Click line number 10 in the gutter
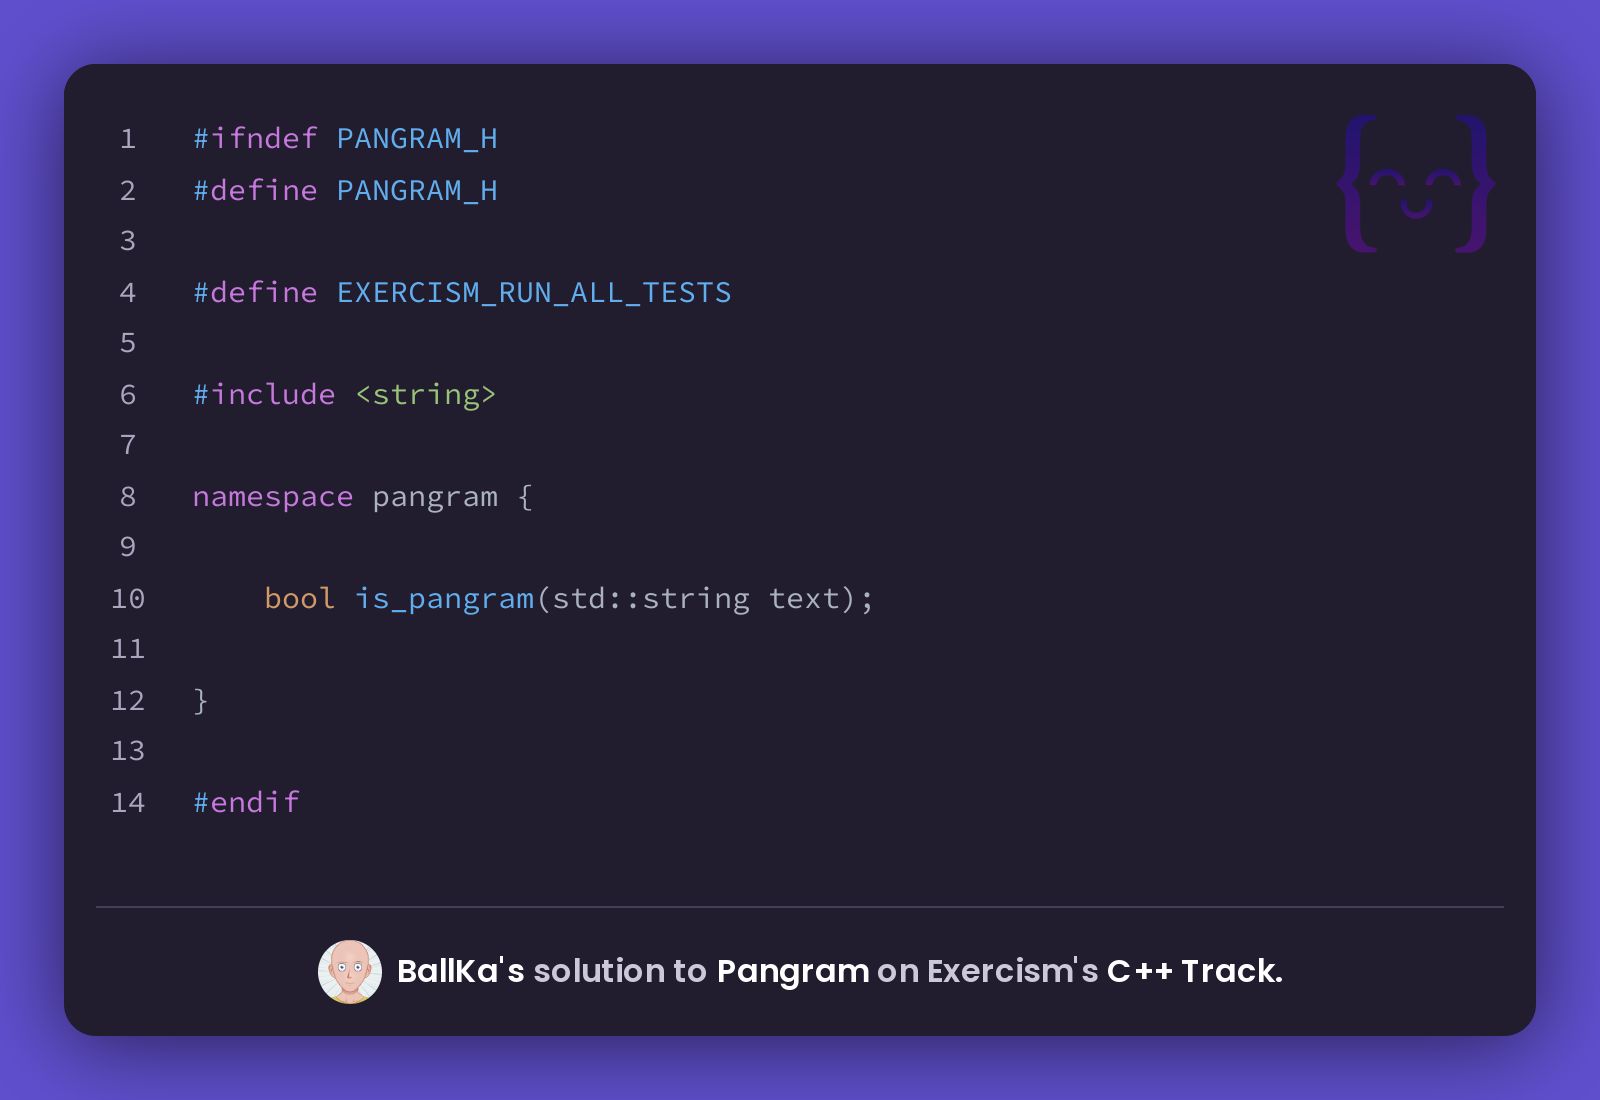This screenshot has height=1100, width=1600. click(128, 599)
